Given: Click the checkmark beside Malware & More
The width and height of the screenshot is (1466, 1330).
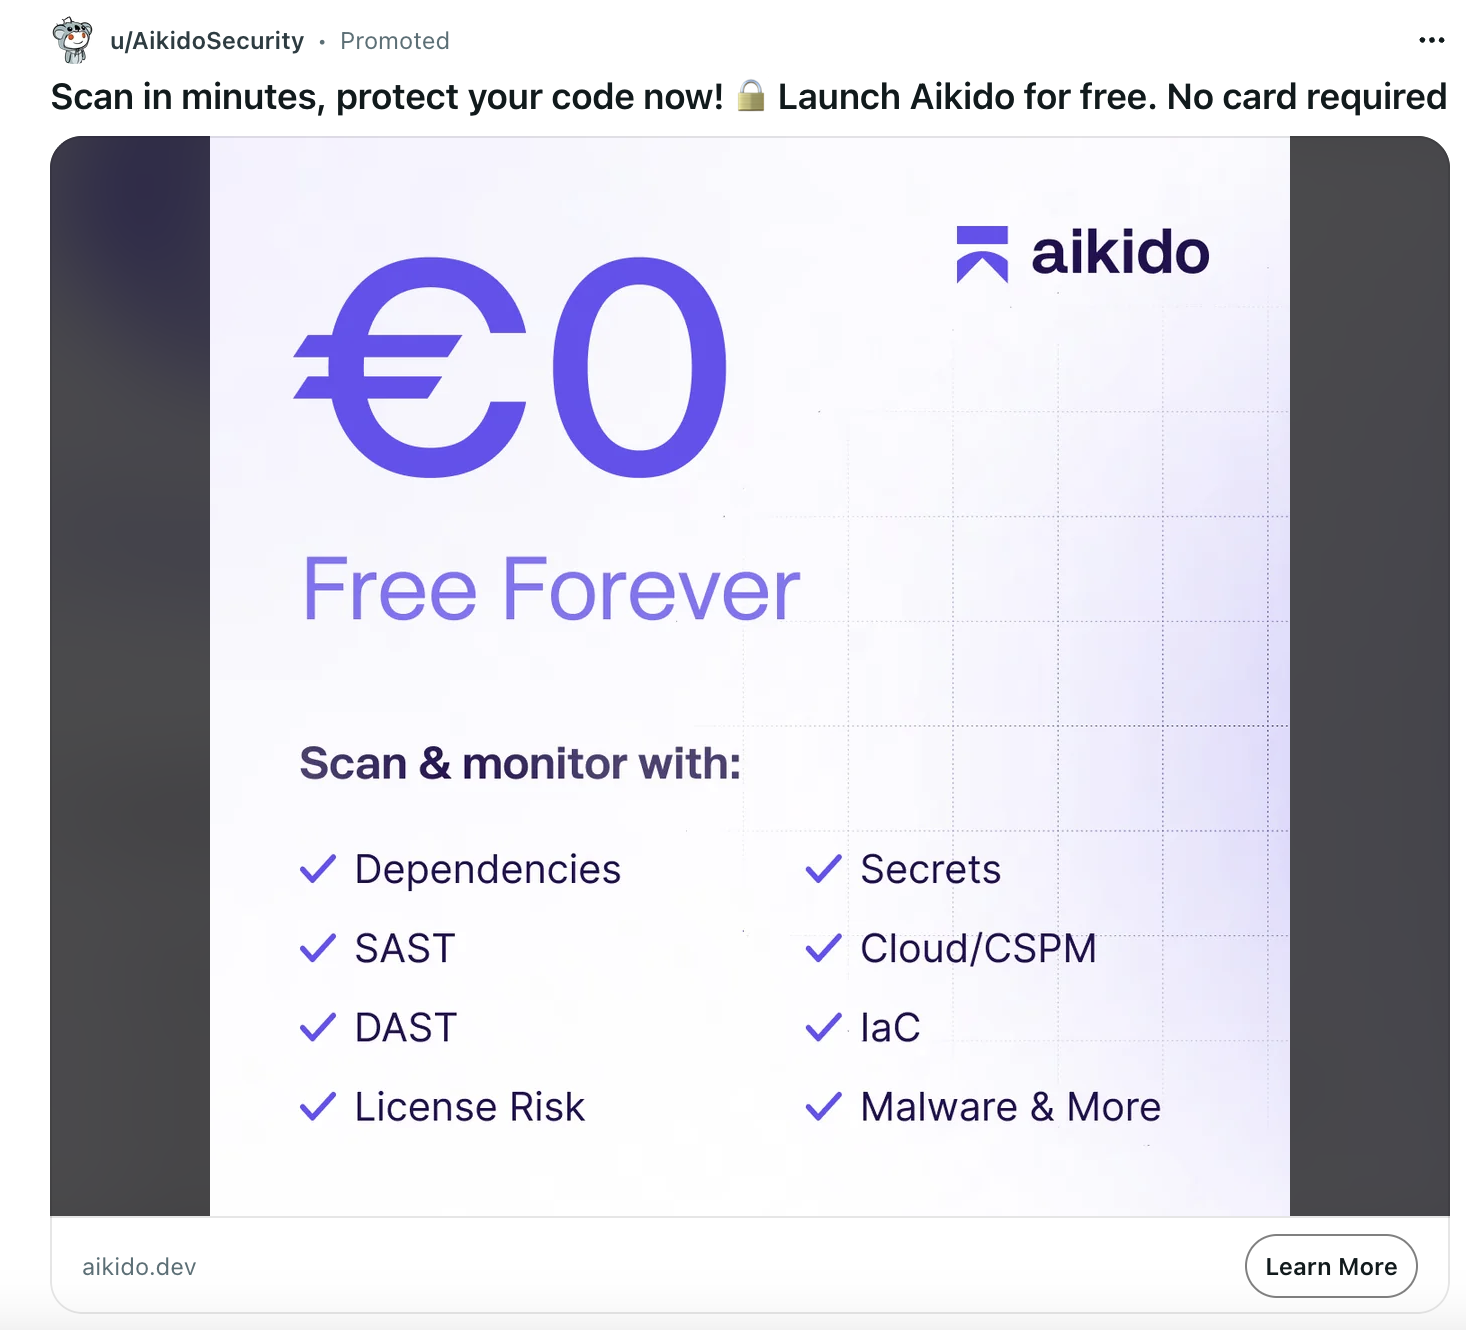Looking at the screenshot, I should pyautogui.click(x=822, y=1106).
